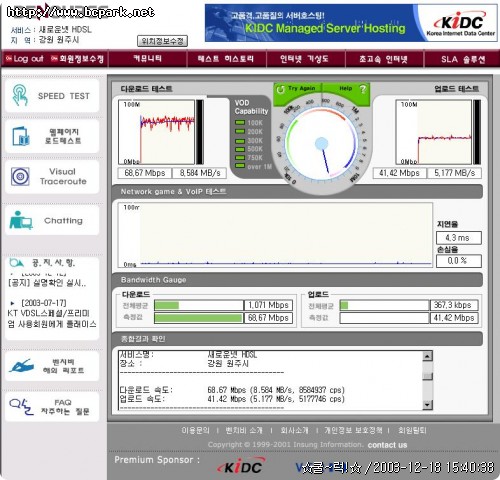This screenshot has width=500, height=480.
Task: Open the 인터넷 가상도 menu
Action: [x=305, y=59]
